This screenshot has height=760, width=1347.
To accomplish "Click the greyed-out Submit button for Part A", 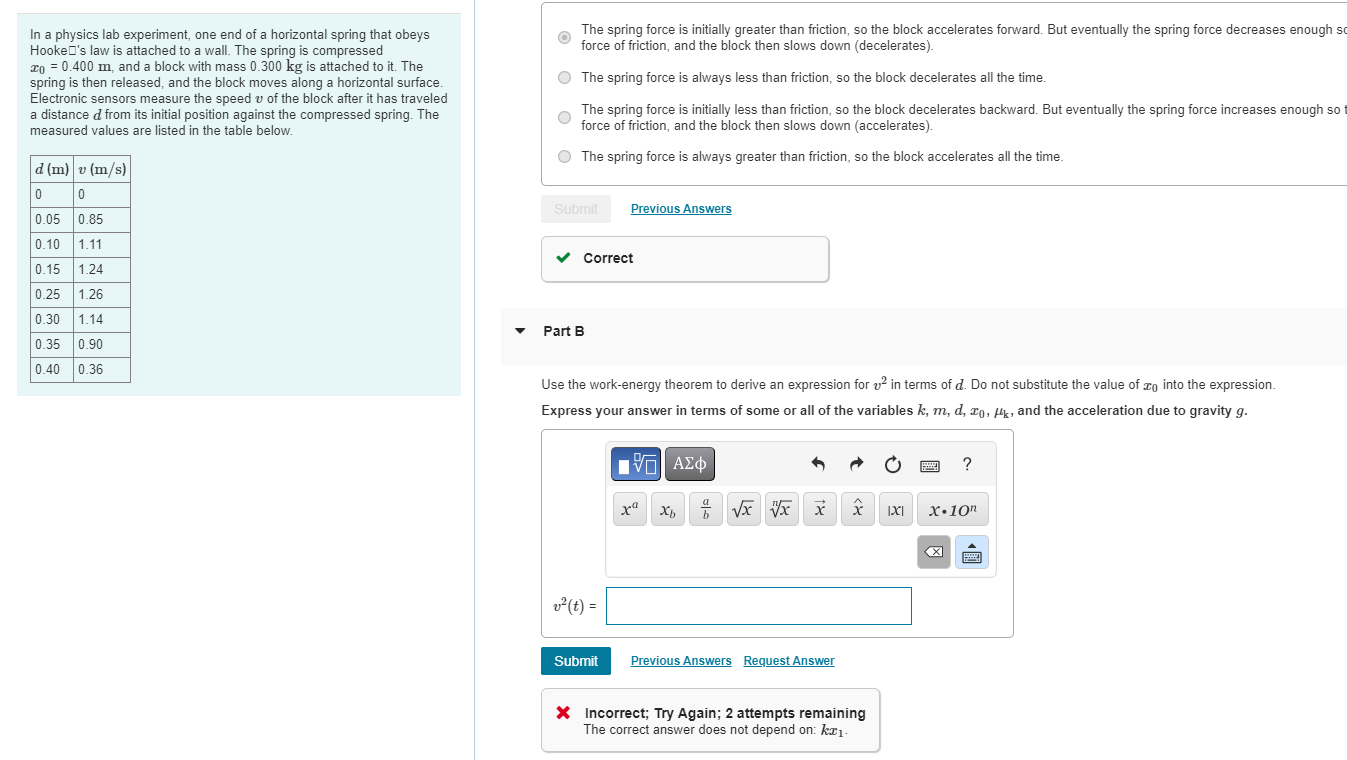I will (576, 209).
